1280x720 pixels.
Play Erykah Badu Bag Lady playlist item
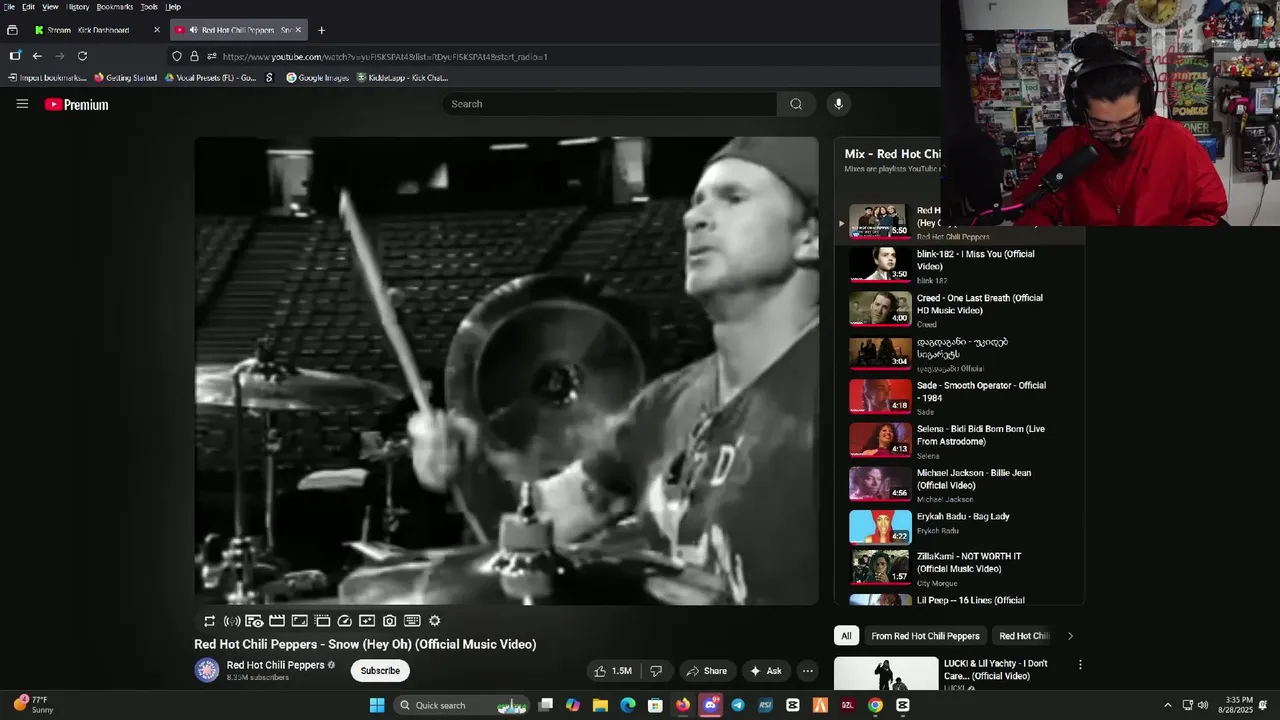tap(960, 527)
